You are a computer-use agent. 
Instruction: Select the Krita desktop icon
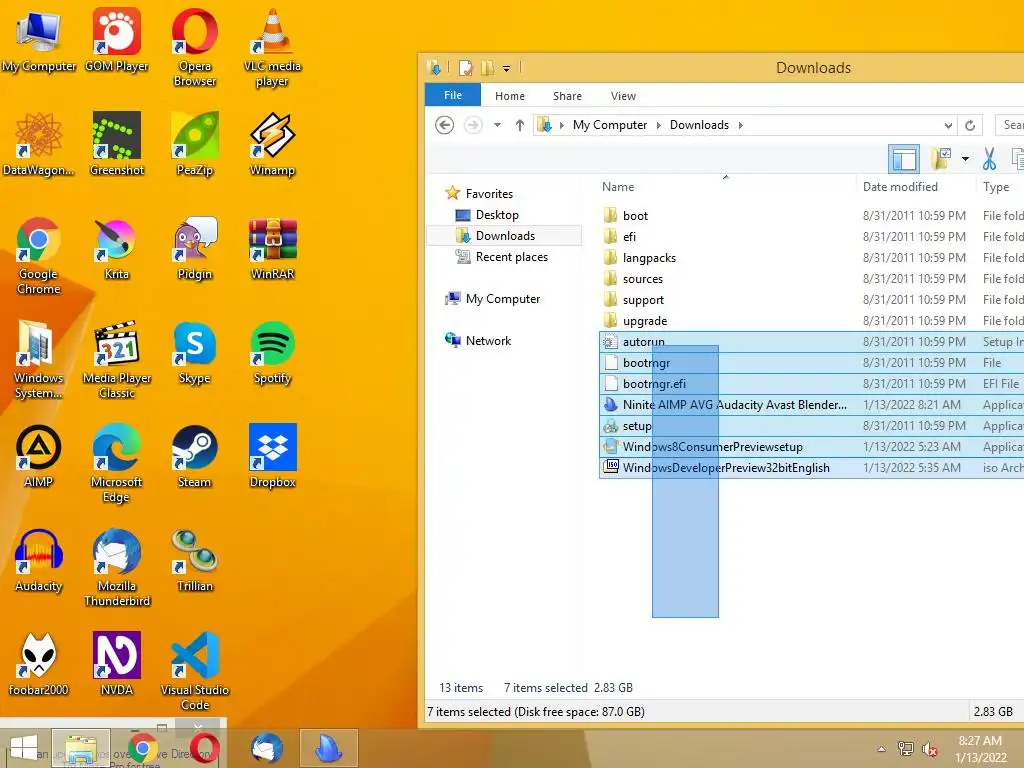coord(117,249)
